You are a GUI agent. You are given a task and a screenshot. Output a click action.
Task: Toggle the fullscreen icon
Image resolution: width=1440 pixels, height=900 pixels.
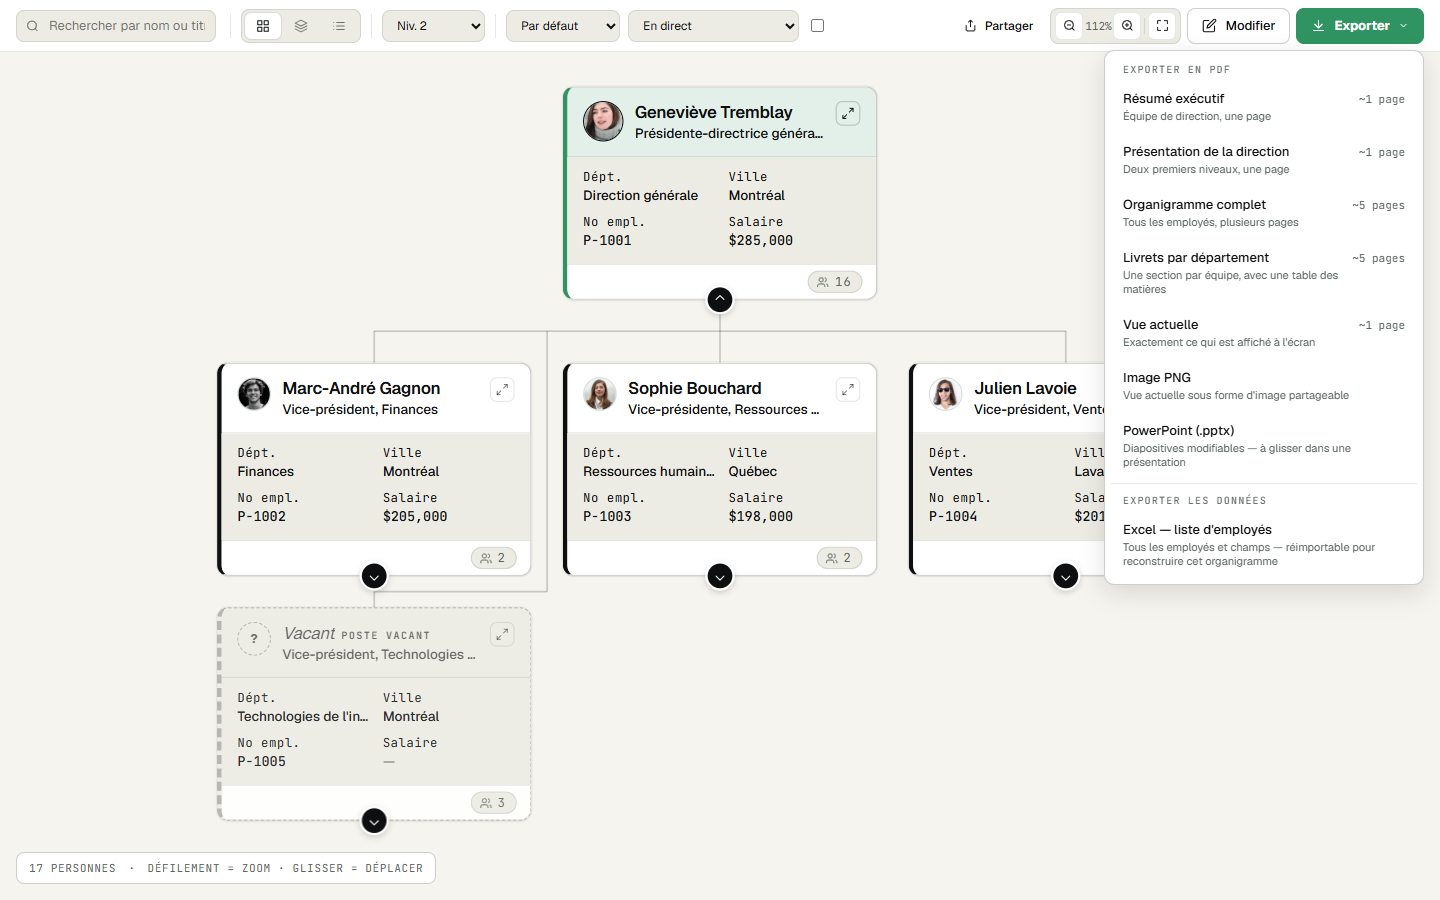click(1163, 26)
